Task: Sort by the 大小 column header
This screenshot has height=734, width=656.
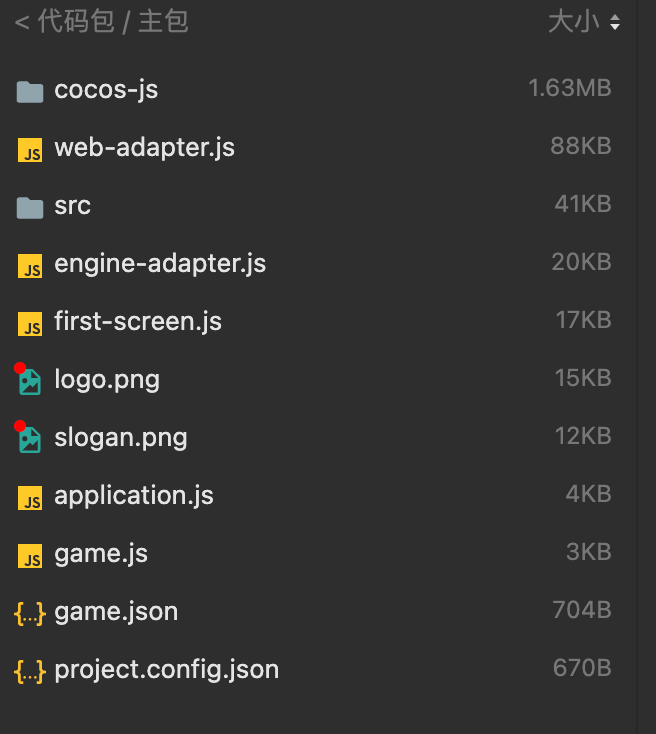Action: click(x=574, y=21)
